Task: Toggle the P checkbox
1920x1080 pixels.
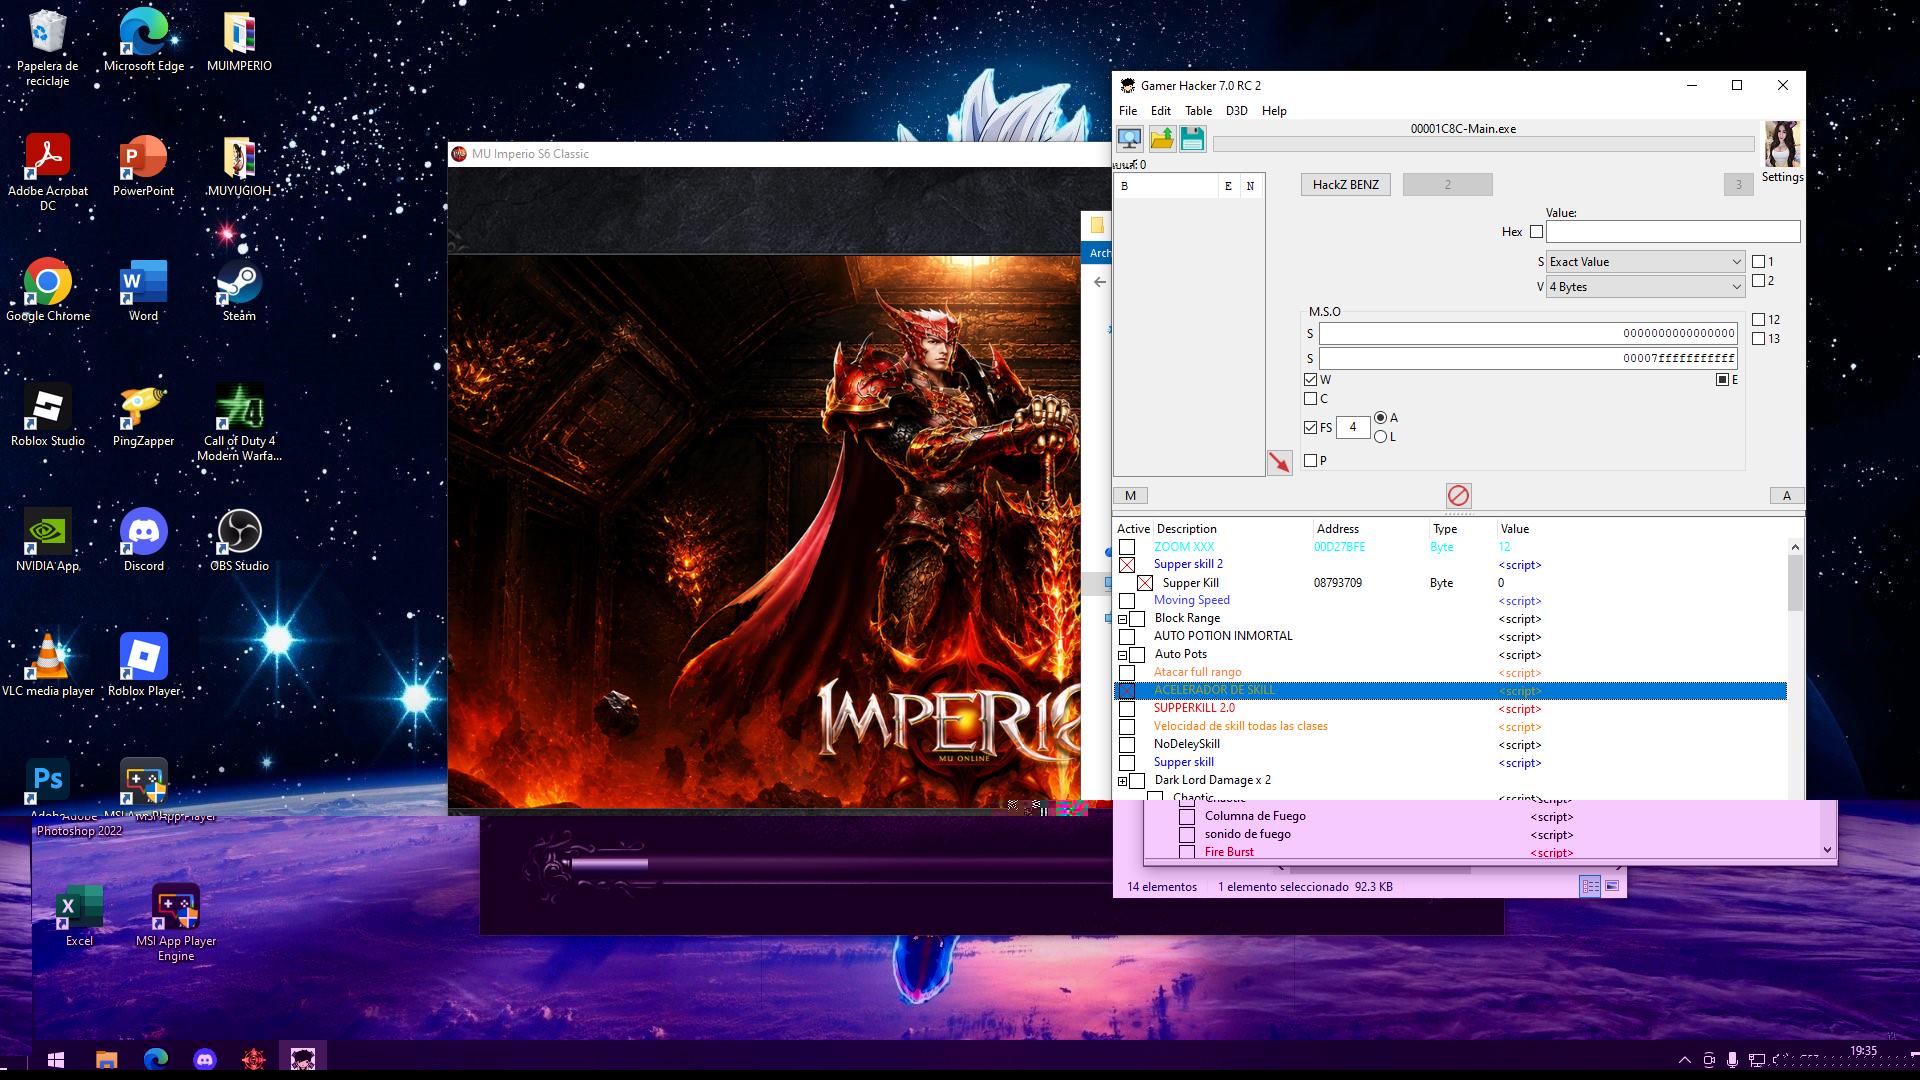Action: coord(1310,461)
